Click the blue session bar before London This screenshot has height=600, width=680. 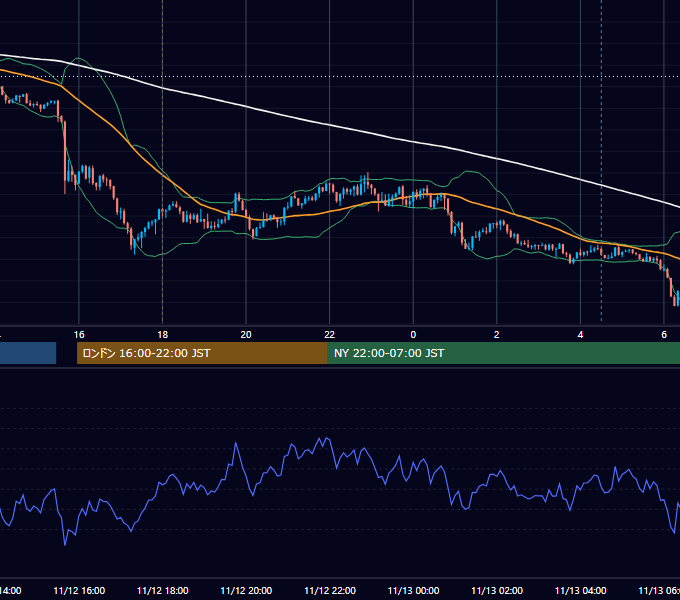(x=28, y=353)
